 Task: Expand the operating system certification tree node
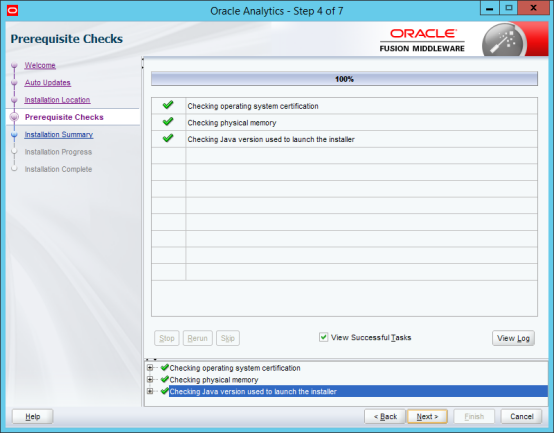(x=150, y=368)
